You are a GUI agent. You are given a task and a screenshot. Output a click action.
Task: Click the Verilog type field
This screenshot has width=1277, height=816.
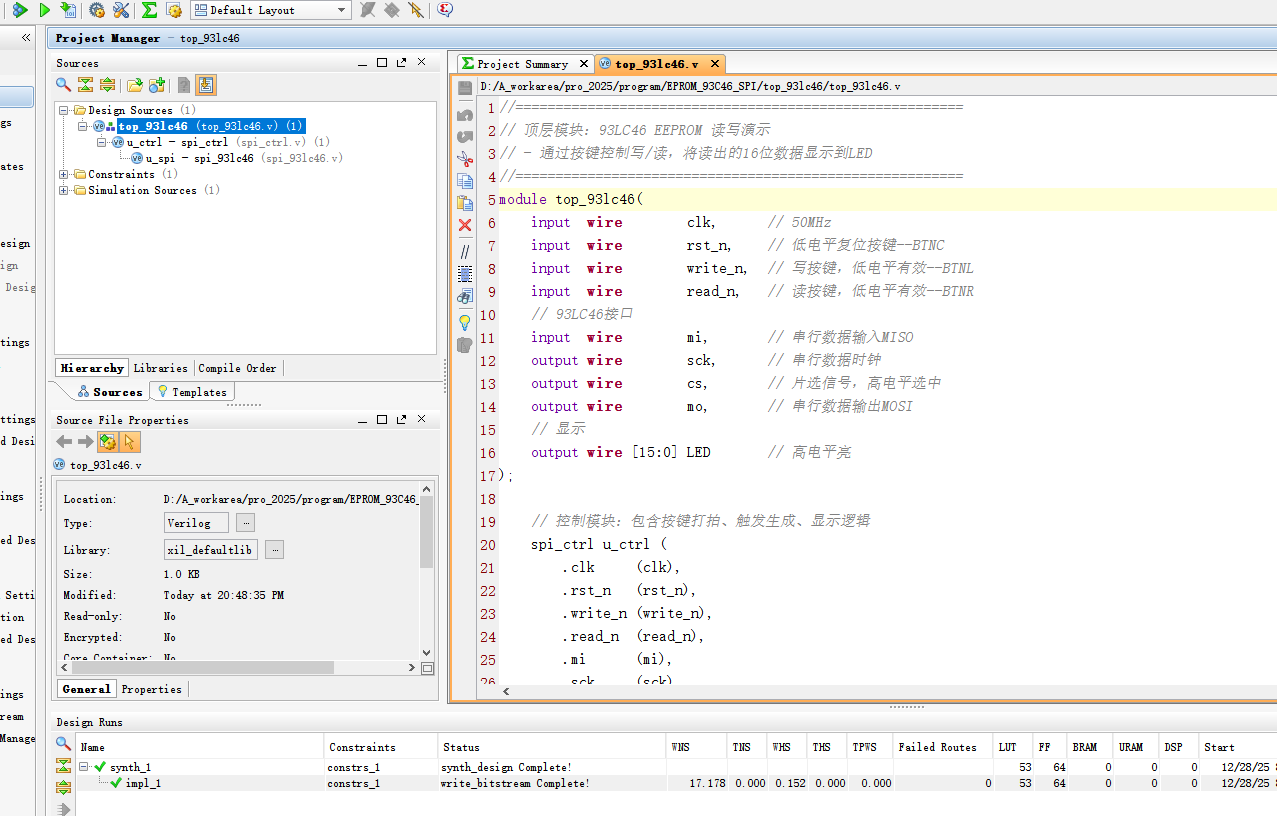coord(197,523)
